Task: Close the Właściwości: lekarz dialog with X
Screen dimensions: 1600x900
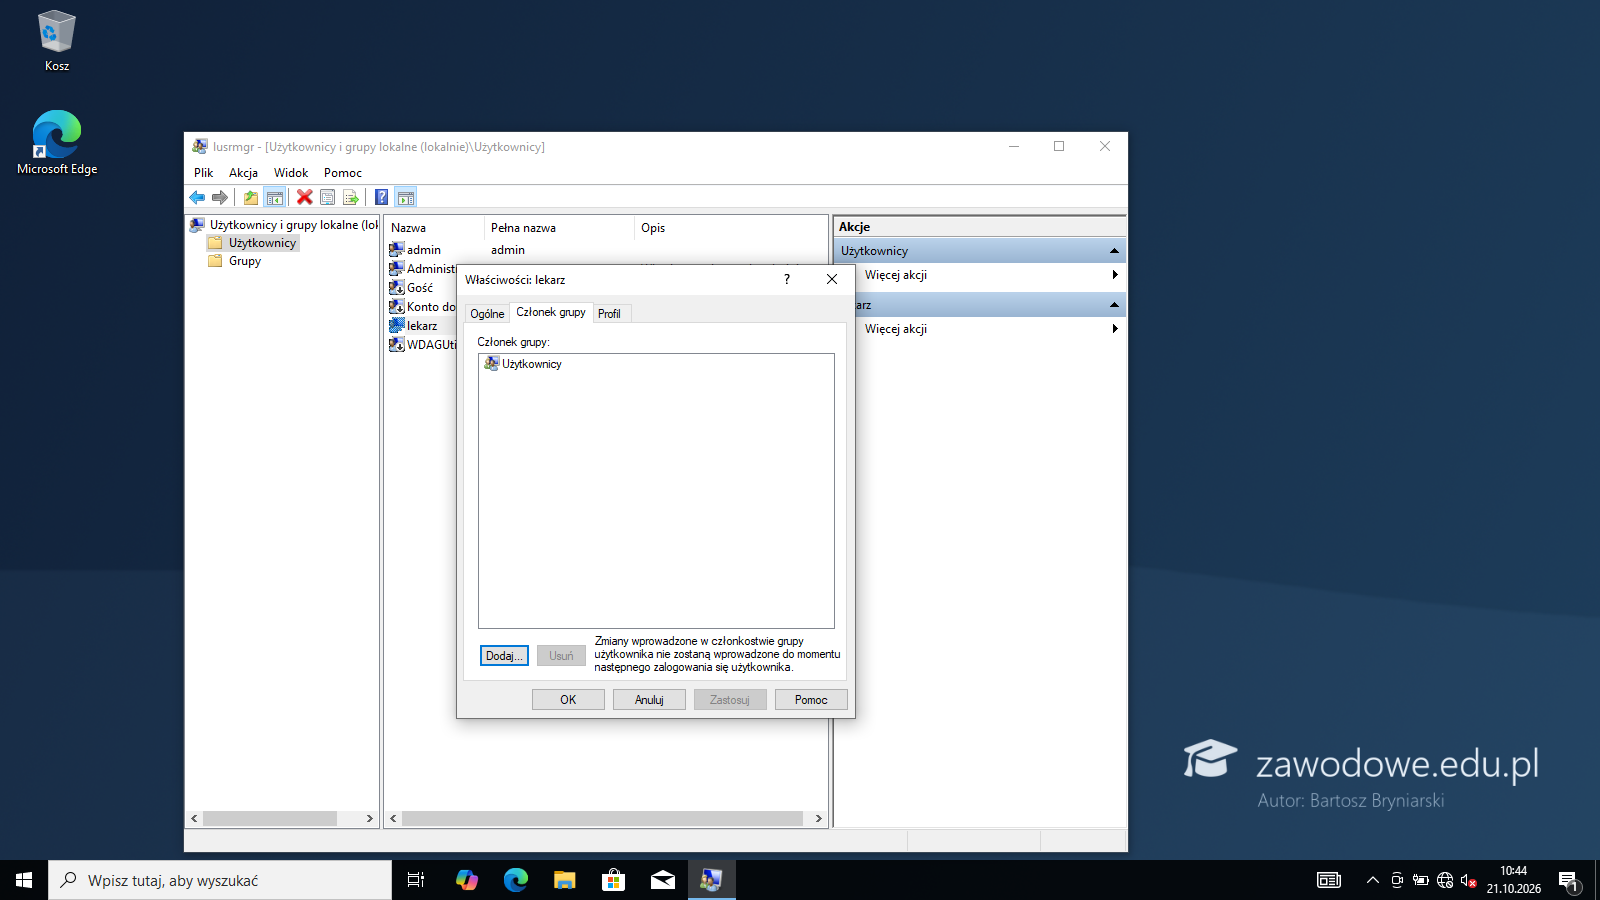Action: (832, 279)
